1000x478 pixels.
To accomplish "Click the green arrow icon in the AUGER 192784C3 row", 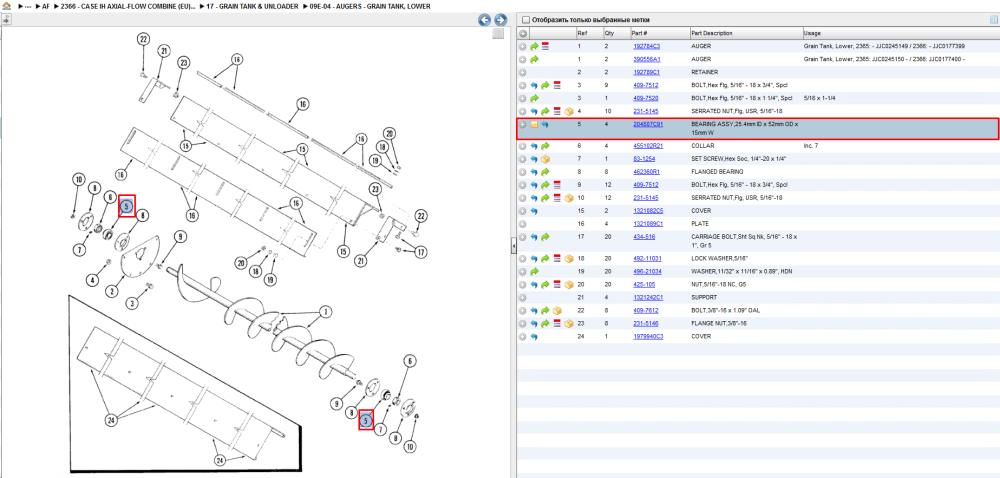I will tap(535, 47).
